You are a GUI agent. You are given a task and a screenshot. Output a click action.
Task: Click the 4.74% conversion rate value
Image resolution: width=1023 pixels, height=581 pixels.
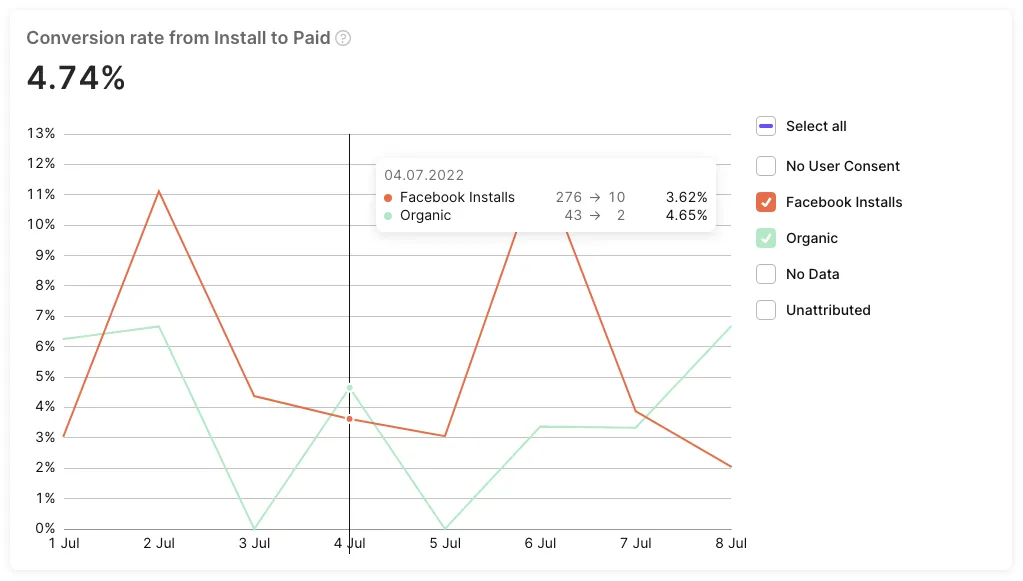tap(76, 78)
